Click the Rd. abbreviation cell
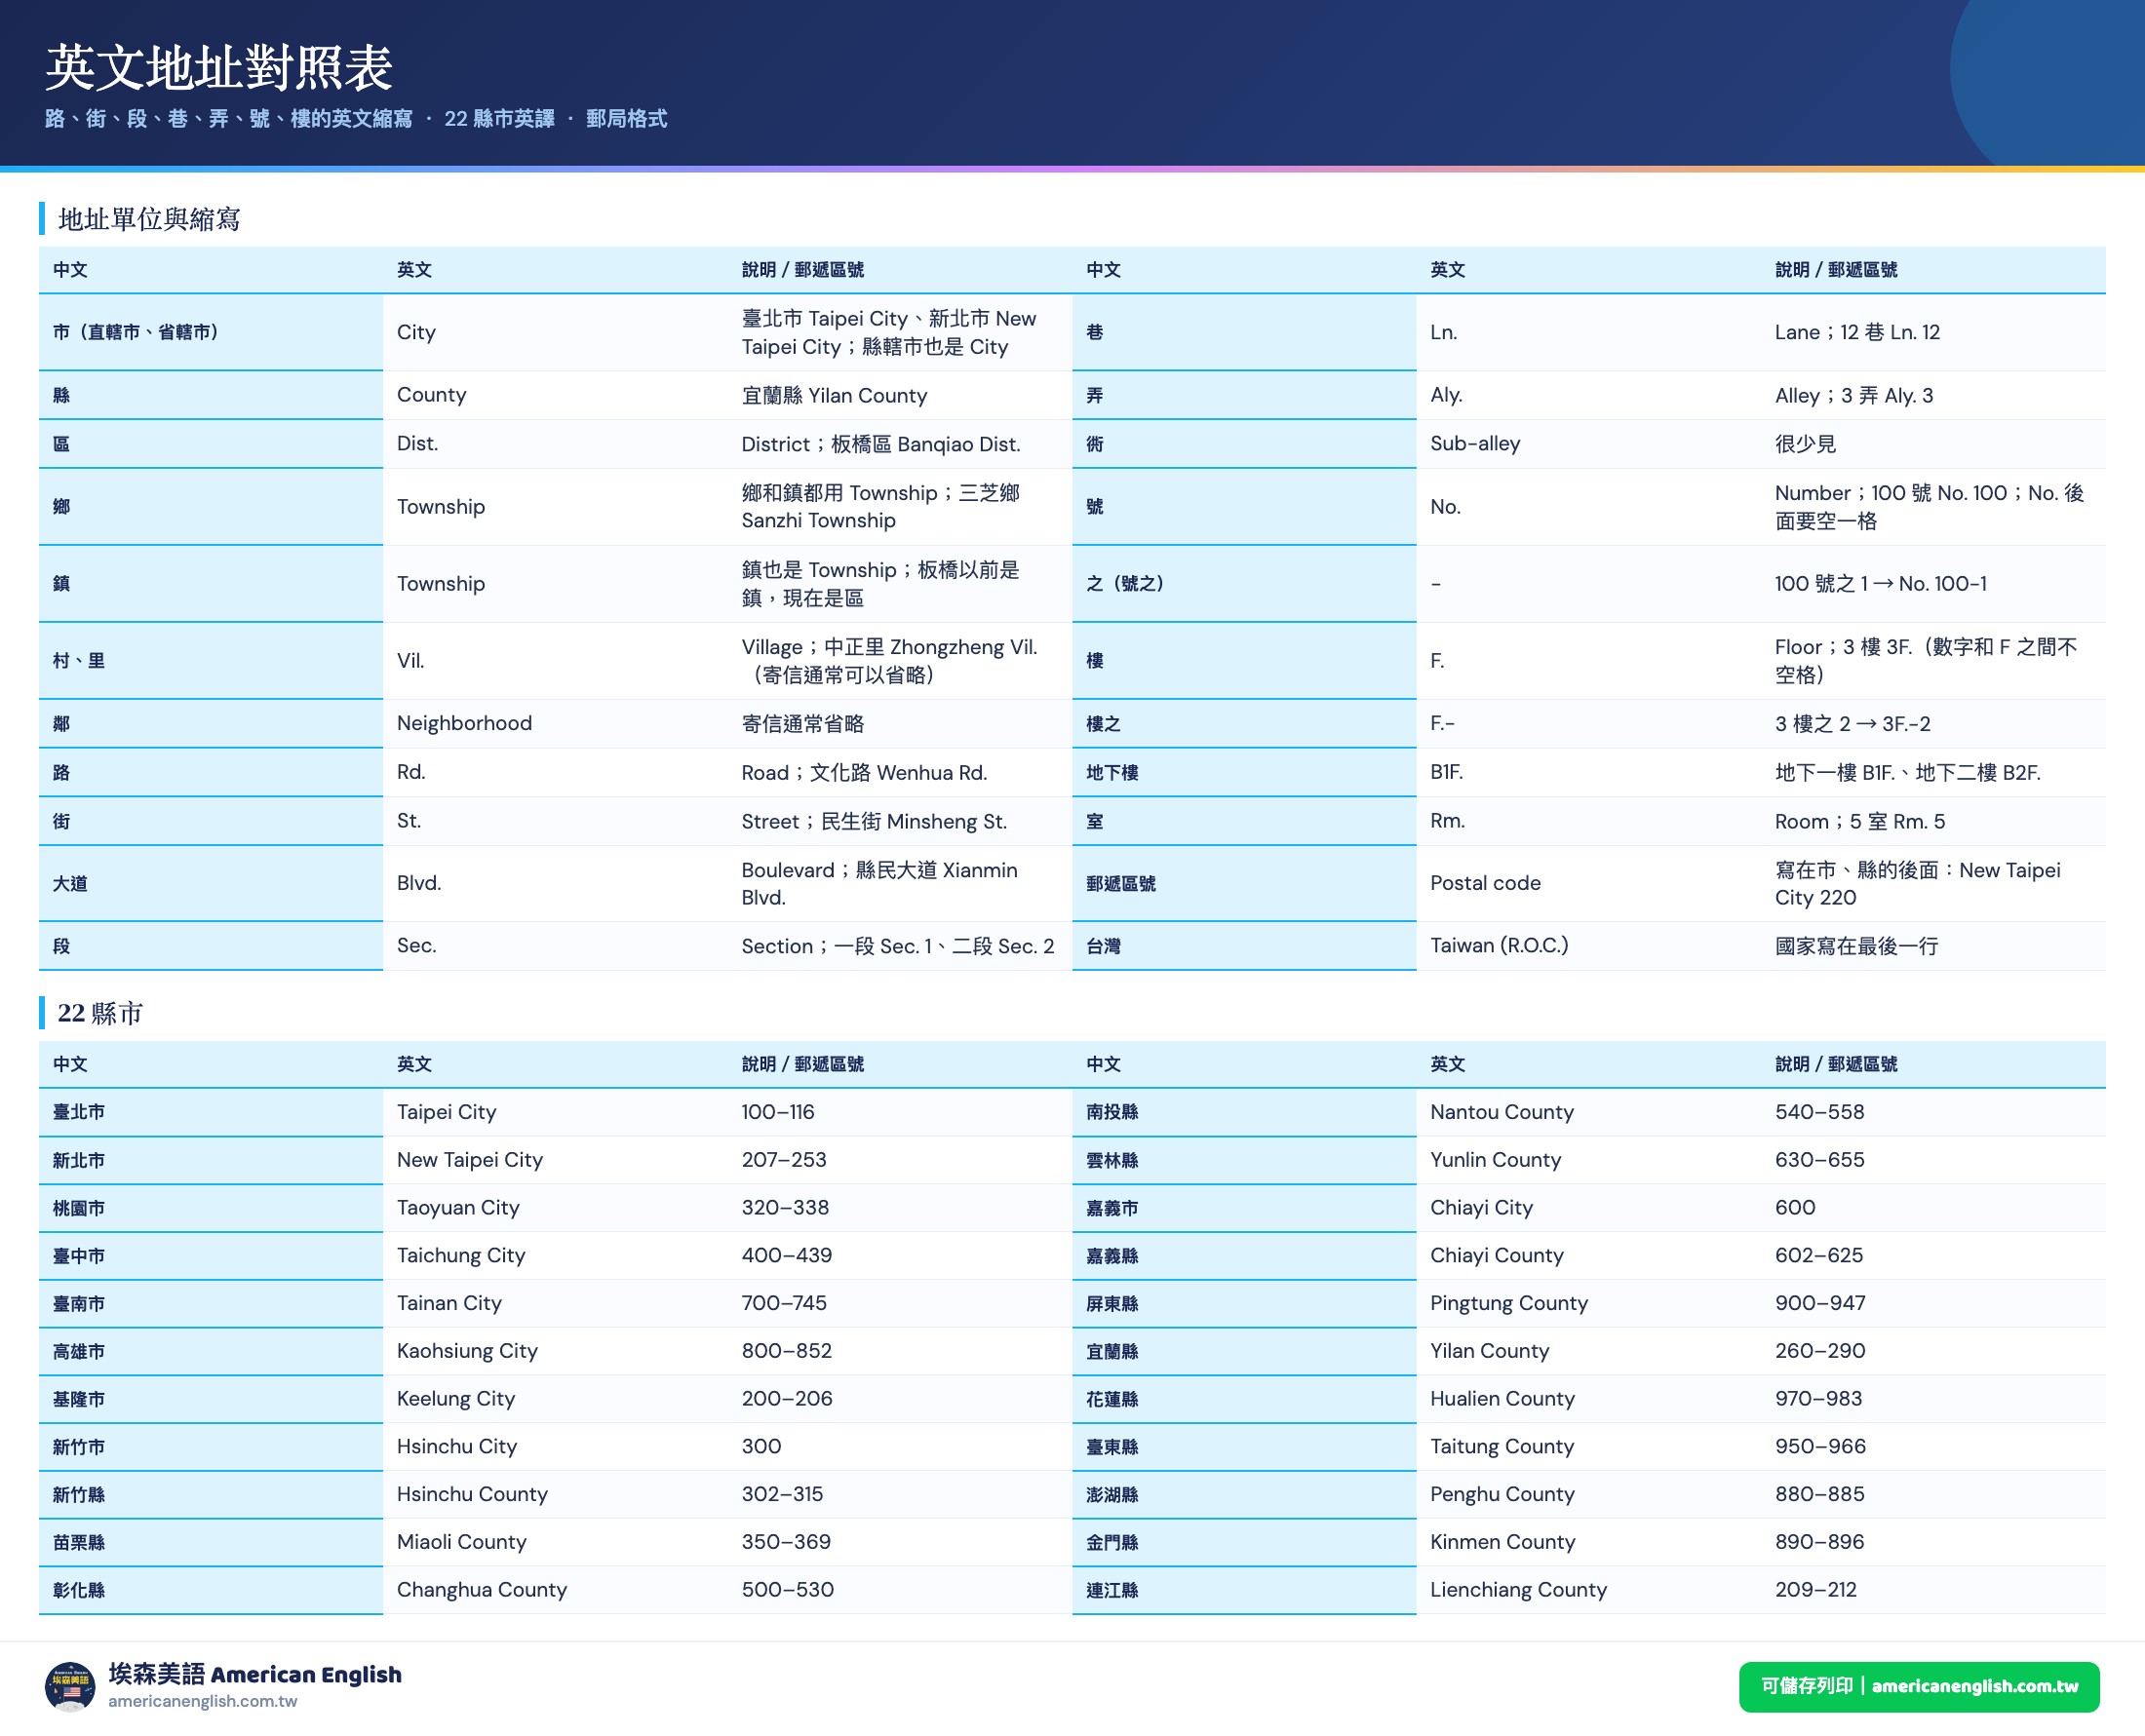2145x1736 pixels. pos(555,772)
